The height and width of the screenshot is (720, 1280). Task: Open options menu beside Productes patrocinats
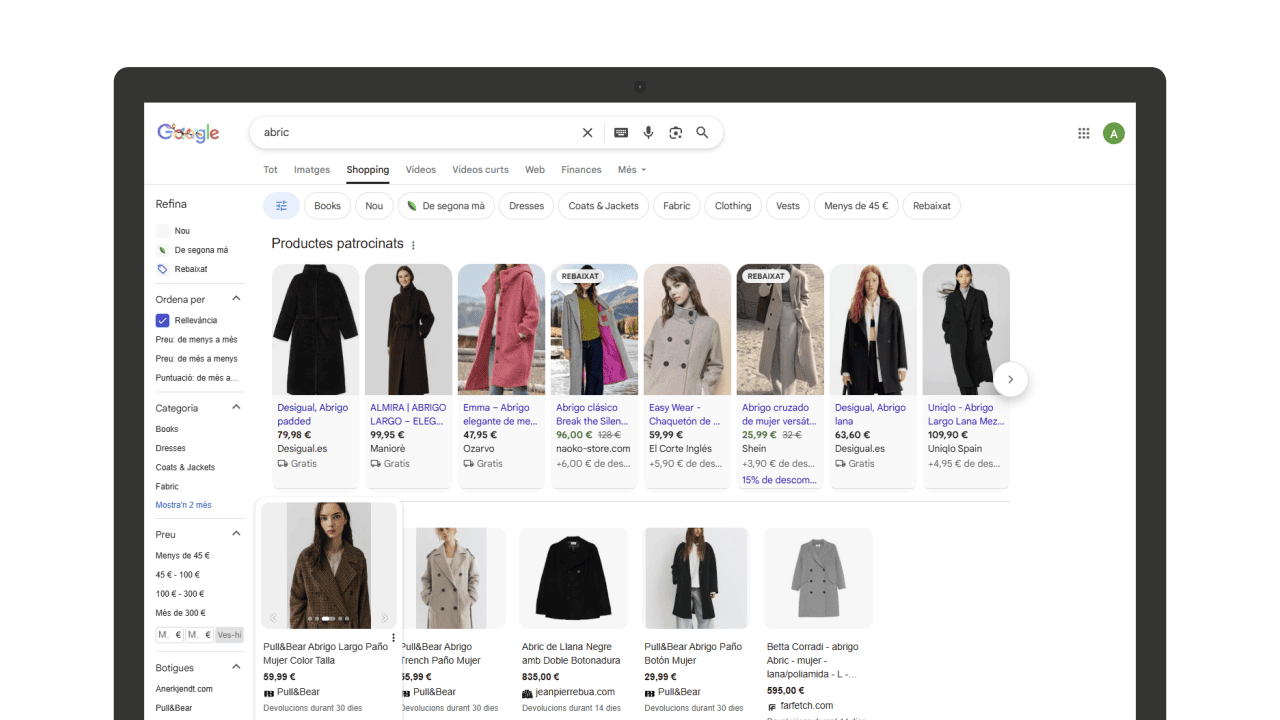pos(413,245)
